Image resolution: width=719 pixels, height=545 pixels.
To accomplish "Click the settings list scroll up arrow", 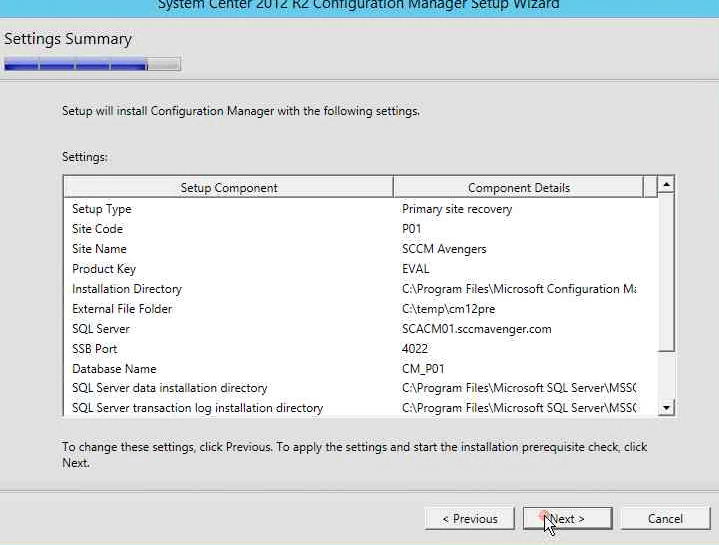I will [666, 184].
